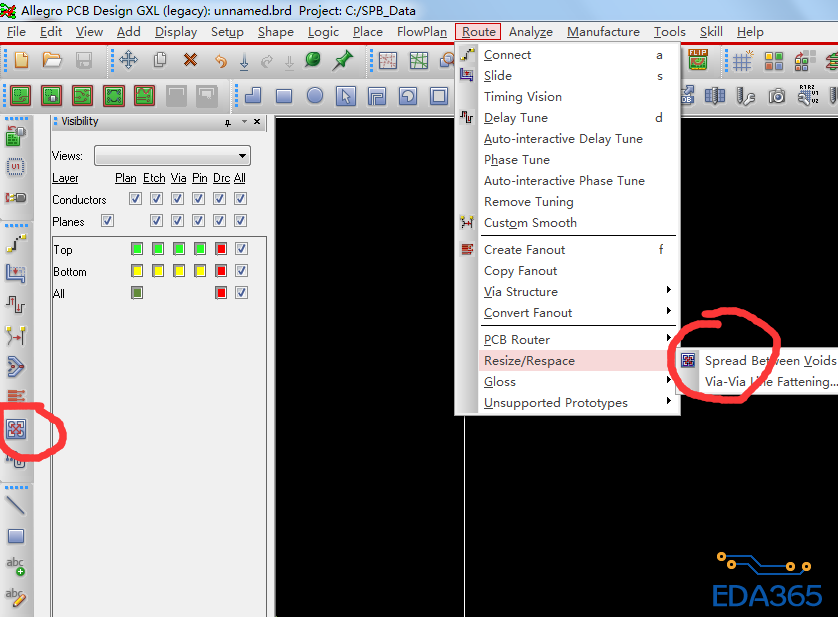Click the Drc column header
838x617 pixels.
[221, 178]
